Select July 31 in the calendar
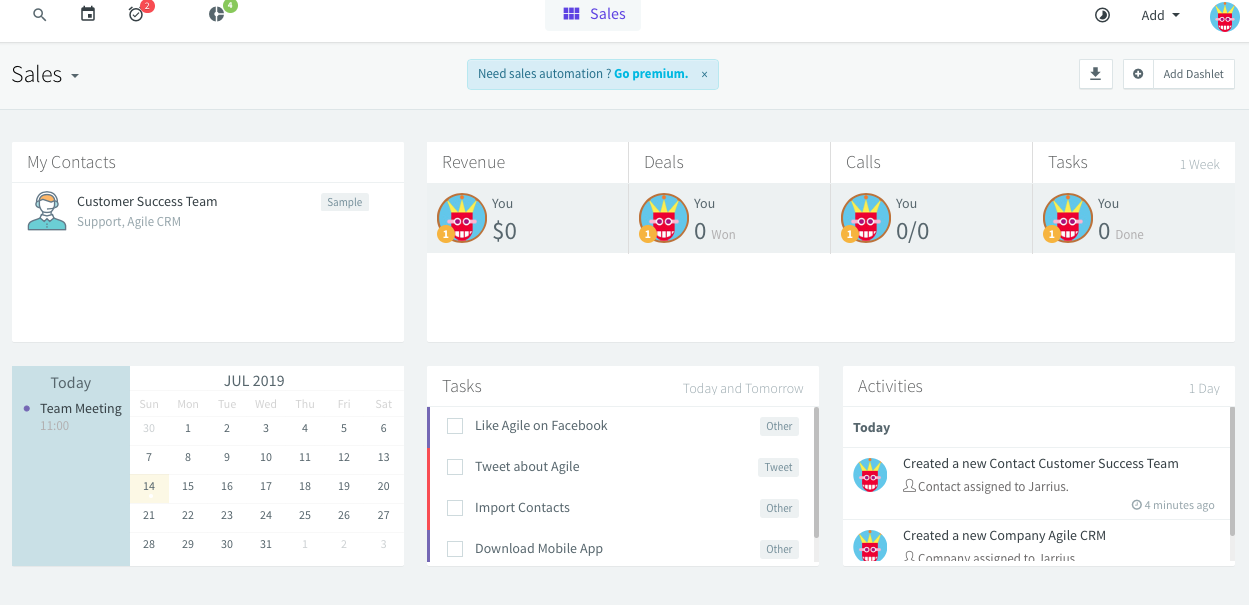The image size is (1249, 605). pyautogui.click(x=266, y=544)
